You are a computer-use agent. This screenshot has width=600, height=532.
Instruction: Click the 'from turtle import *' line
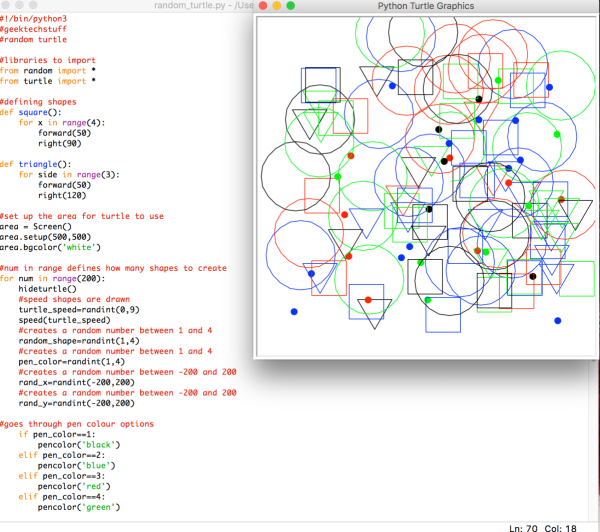(48, 81)
